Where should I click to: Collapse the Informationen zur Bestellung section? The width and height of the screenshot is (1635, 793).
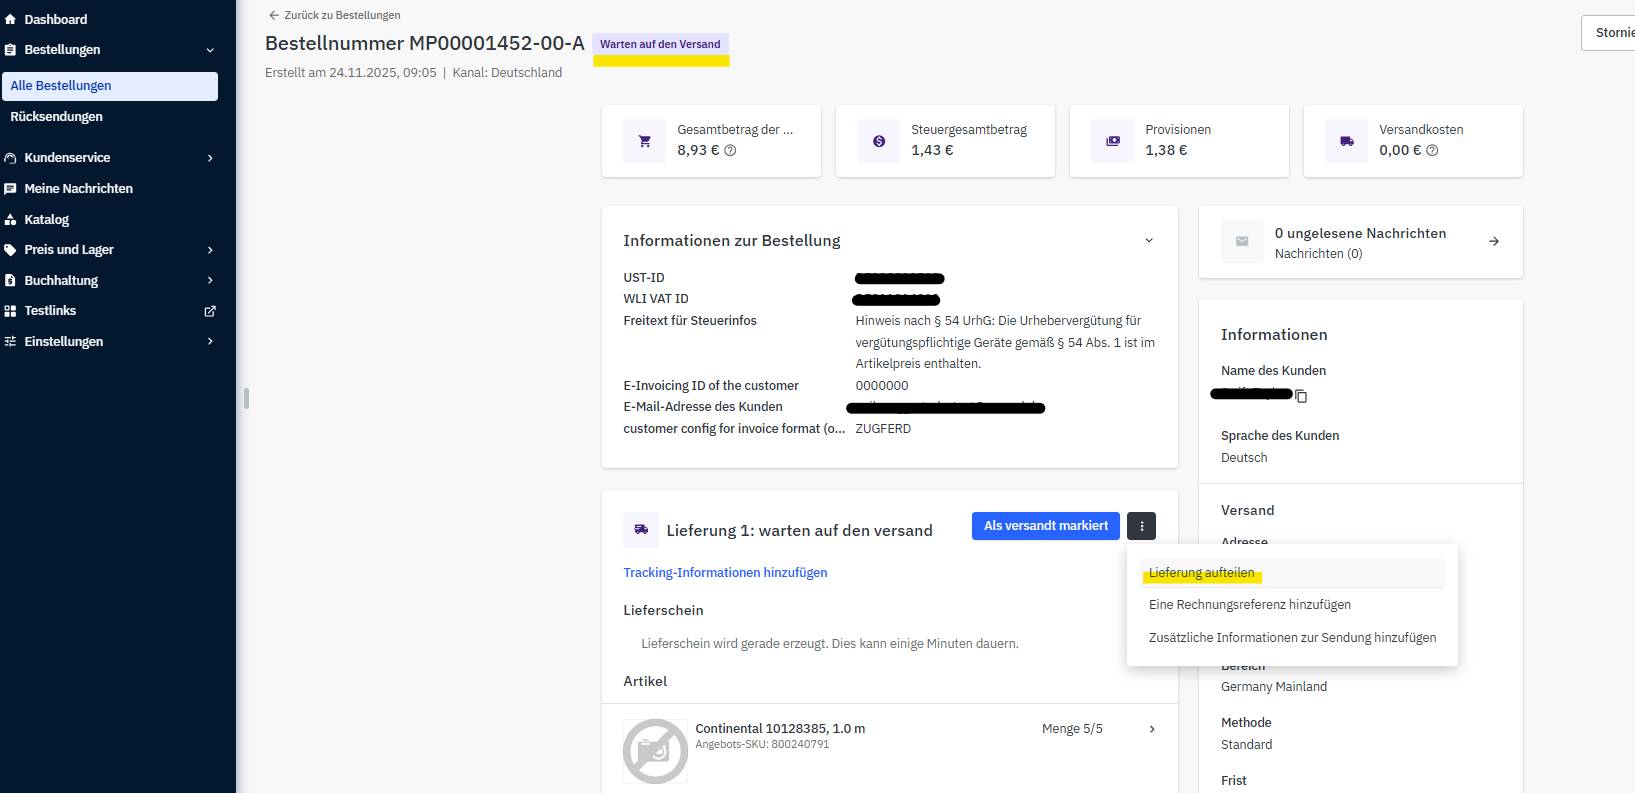(1148, 241)
